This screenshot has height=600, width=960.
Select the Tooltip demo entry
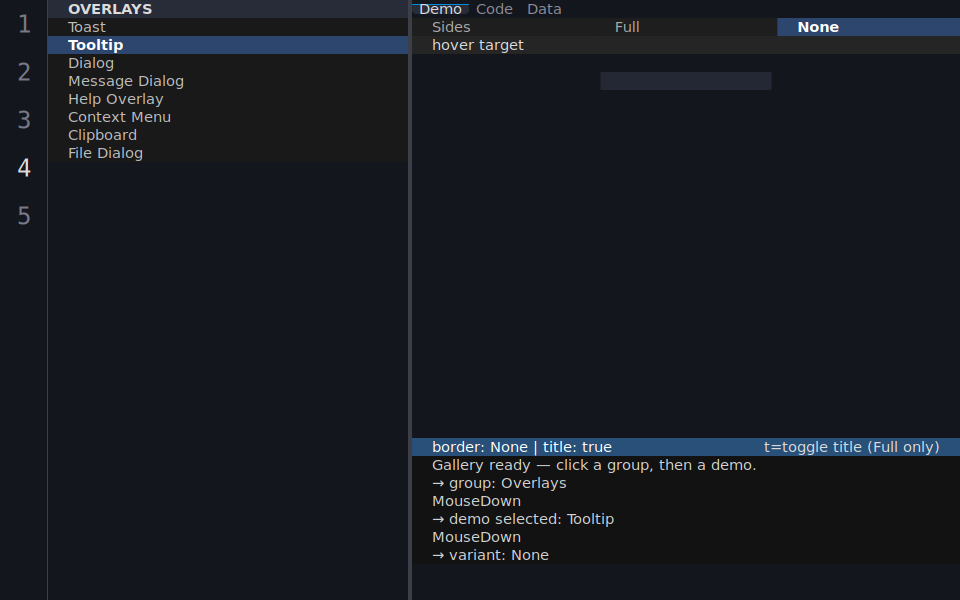click(228, 45)
